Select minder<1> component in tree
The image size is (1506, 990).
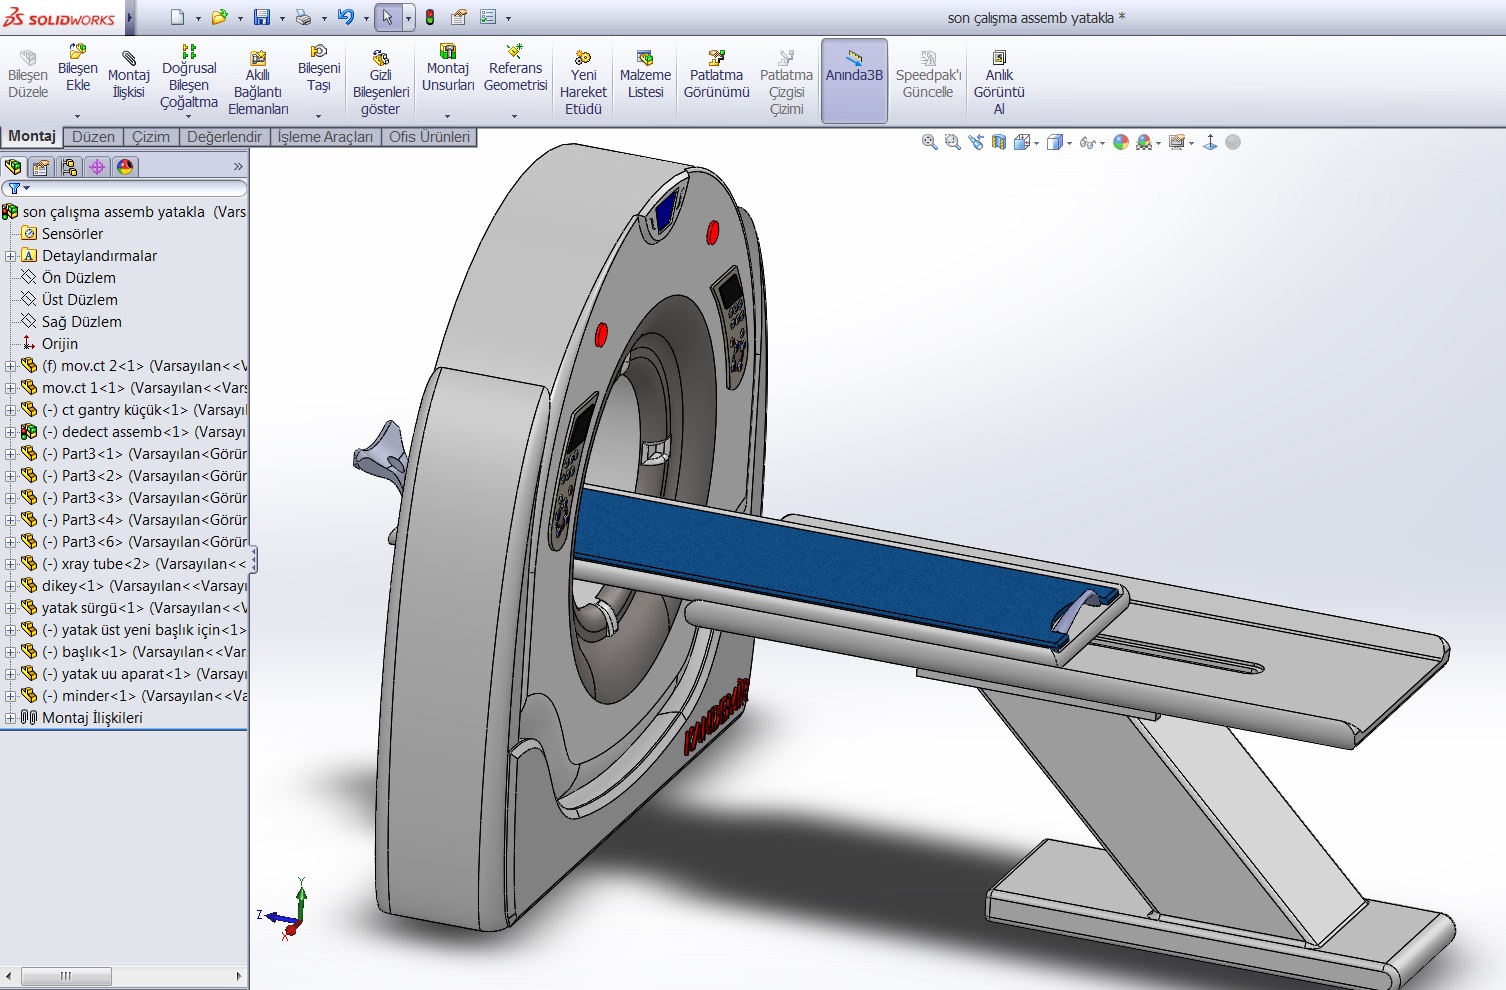[x=134, y=696]
